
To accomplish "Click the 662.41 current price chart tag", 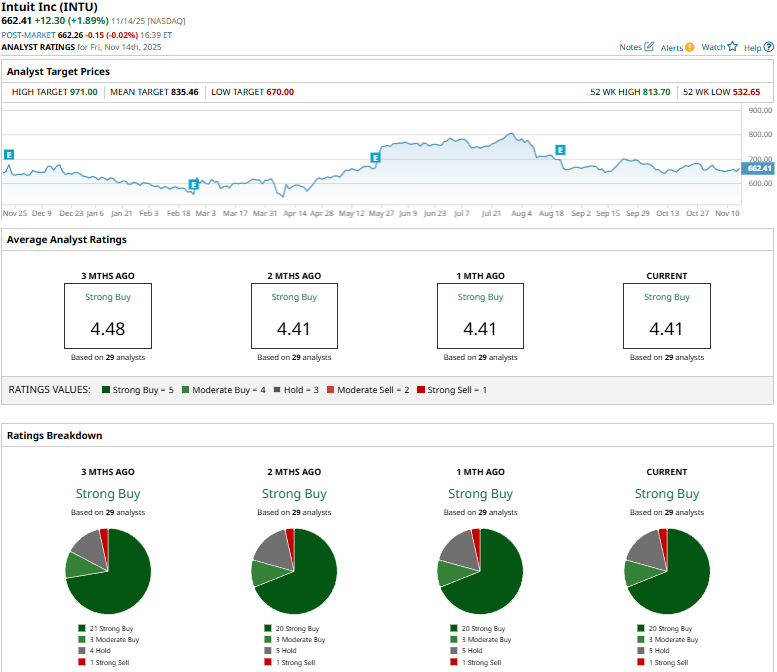I will (x=759, y=168).
